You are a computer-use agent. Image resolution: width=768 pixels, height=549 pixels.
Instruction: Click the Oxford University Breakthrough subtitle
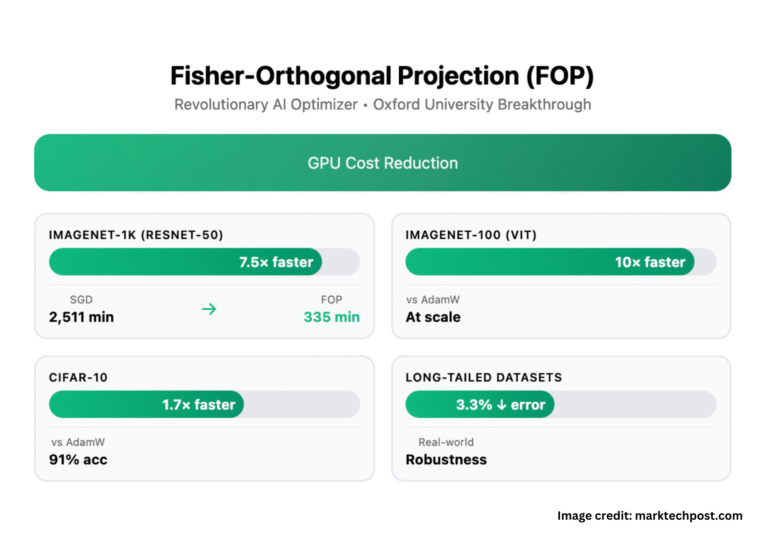click(x=482, y=104)
